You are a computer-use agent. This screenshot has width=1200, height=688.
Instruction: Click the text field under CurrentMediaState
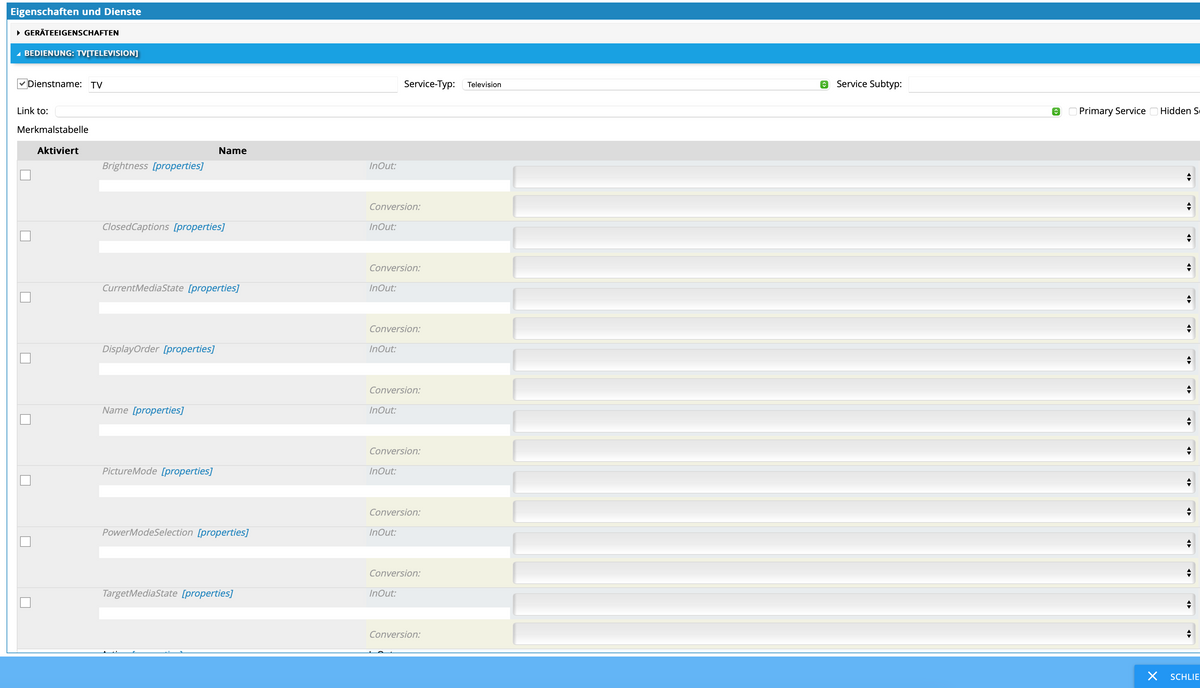tap(304, 307)
